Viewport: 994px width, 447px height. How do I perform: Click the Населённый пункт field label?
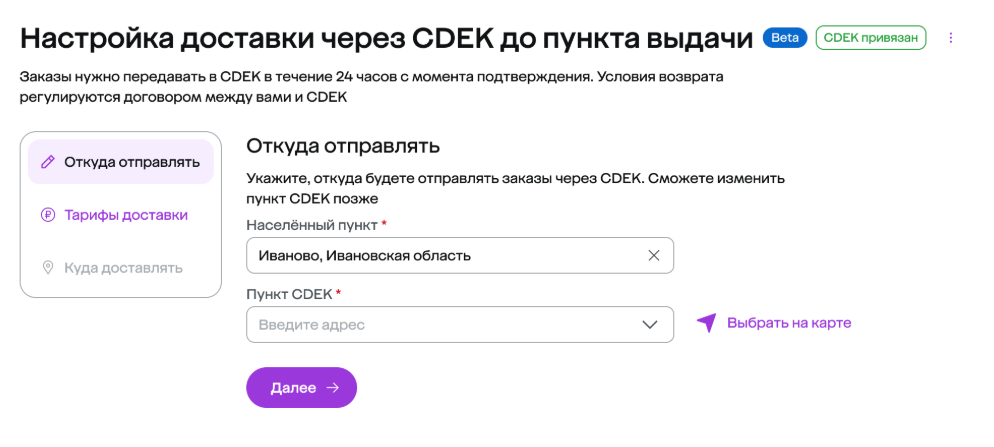tap(312, 224)
